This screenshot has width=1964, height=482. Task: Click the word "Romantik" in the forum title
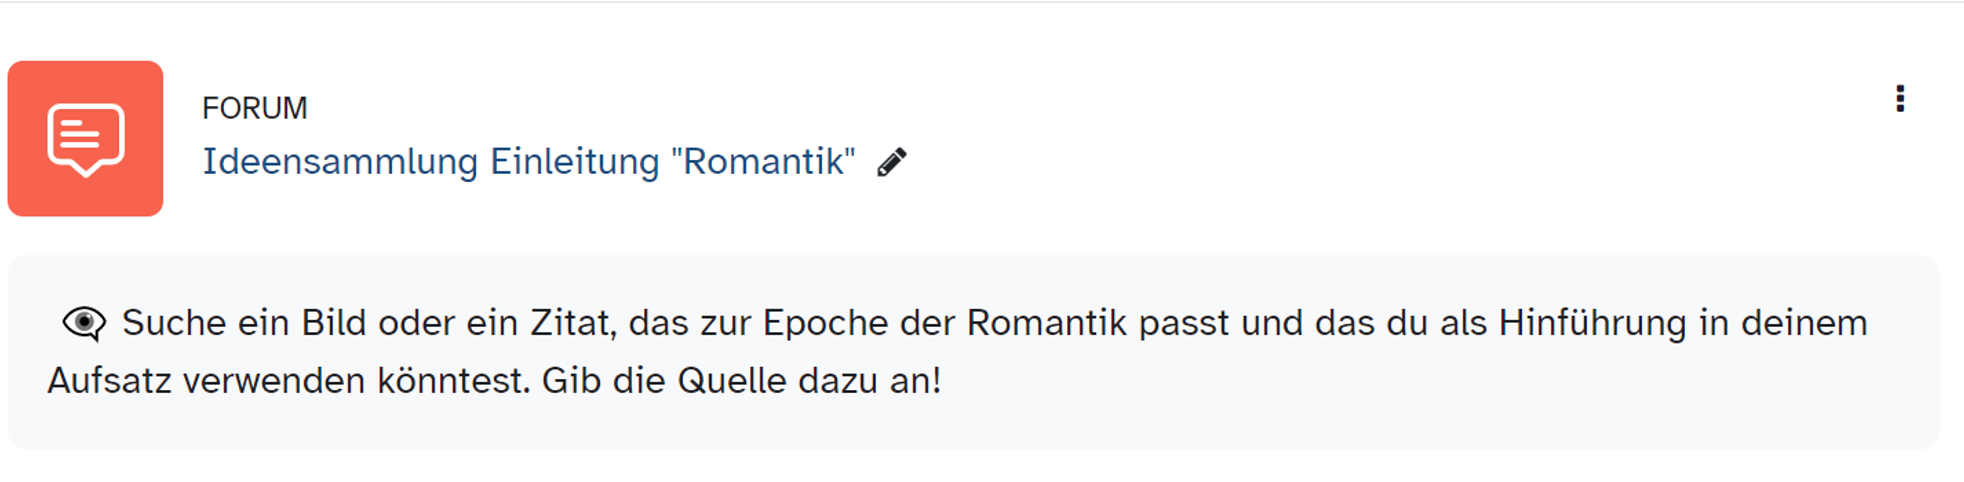(764, 162)
